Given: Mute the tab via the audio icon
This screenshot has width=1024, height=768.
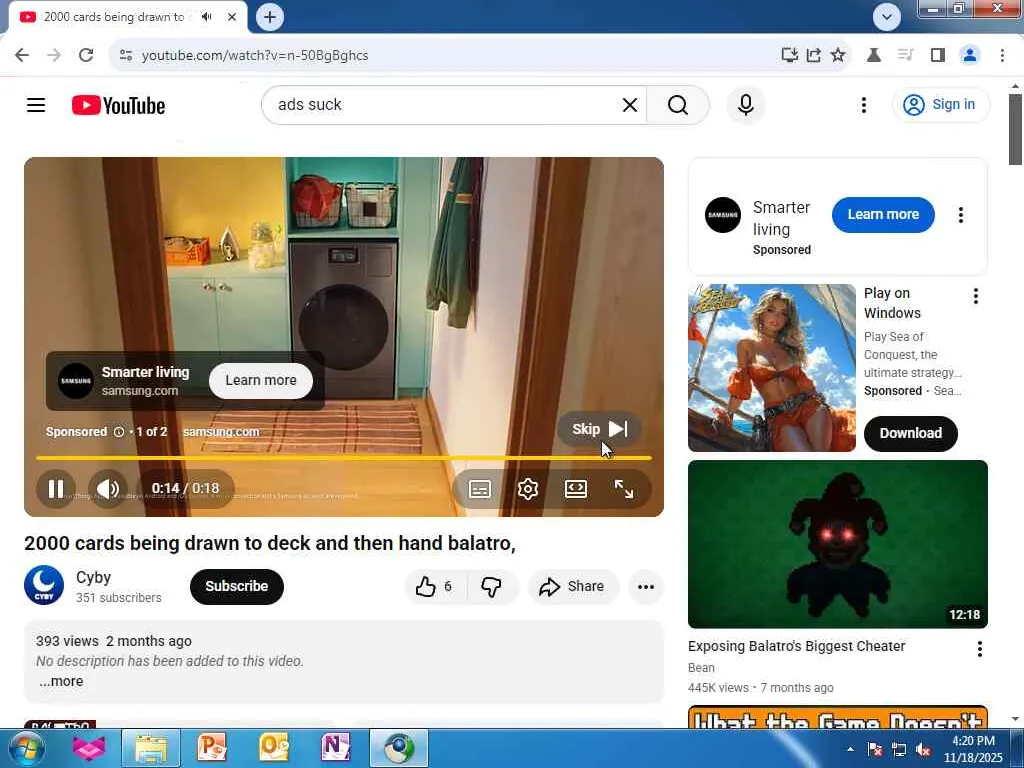Looking at the screenshot, I should 207,17.
